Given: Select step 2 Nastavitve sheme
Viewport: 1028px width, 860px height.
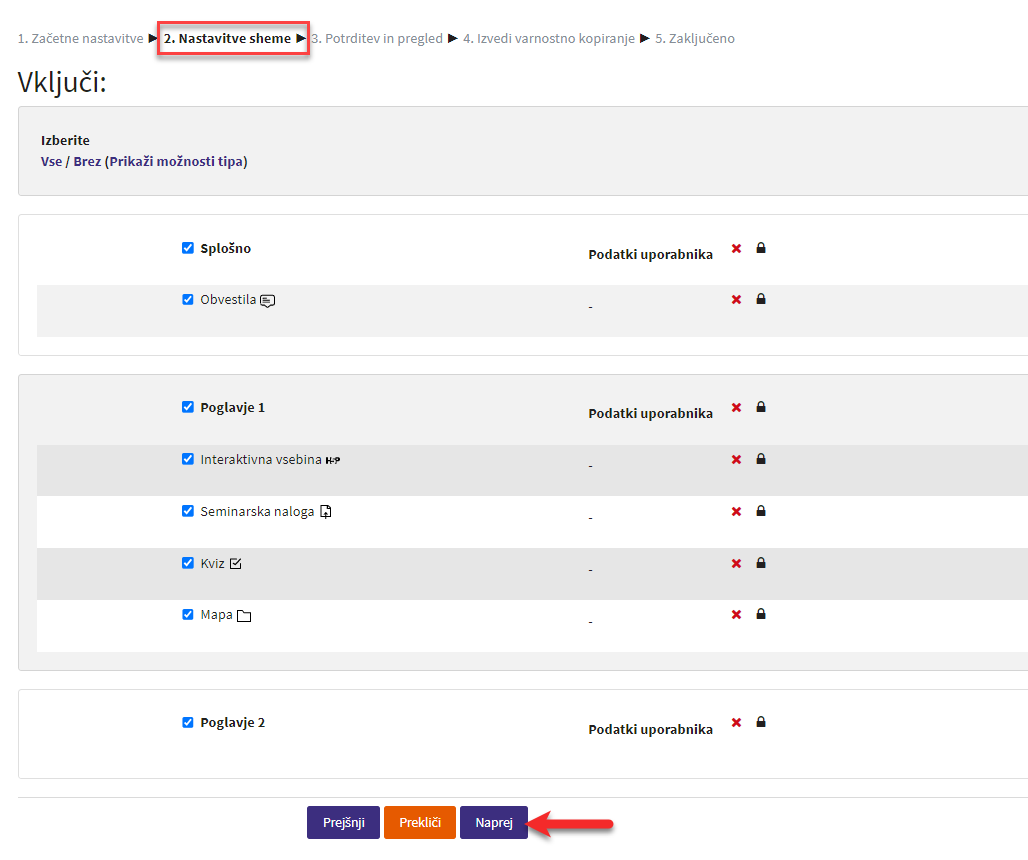Looking at the screenshot, I should (x=227, y=39).
